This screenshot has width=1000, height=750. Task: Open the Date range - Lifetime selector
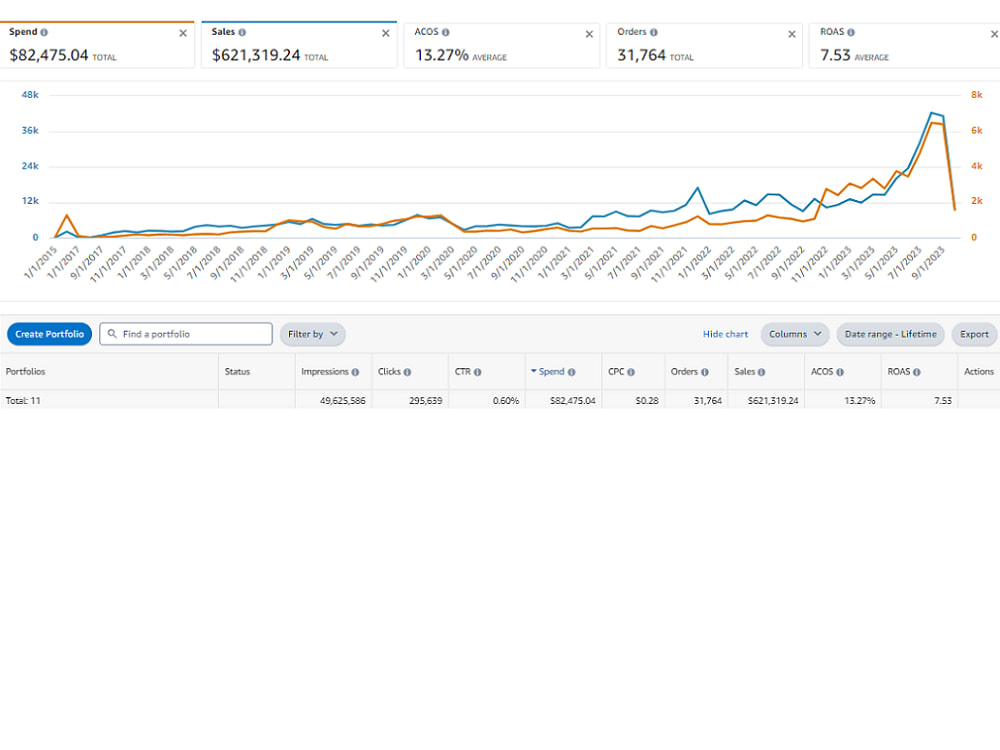tap(890, 334)
